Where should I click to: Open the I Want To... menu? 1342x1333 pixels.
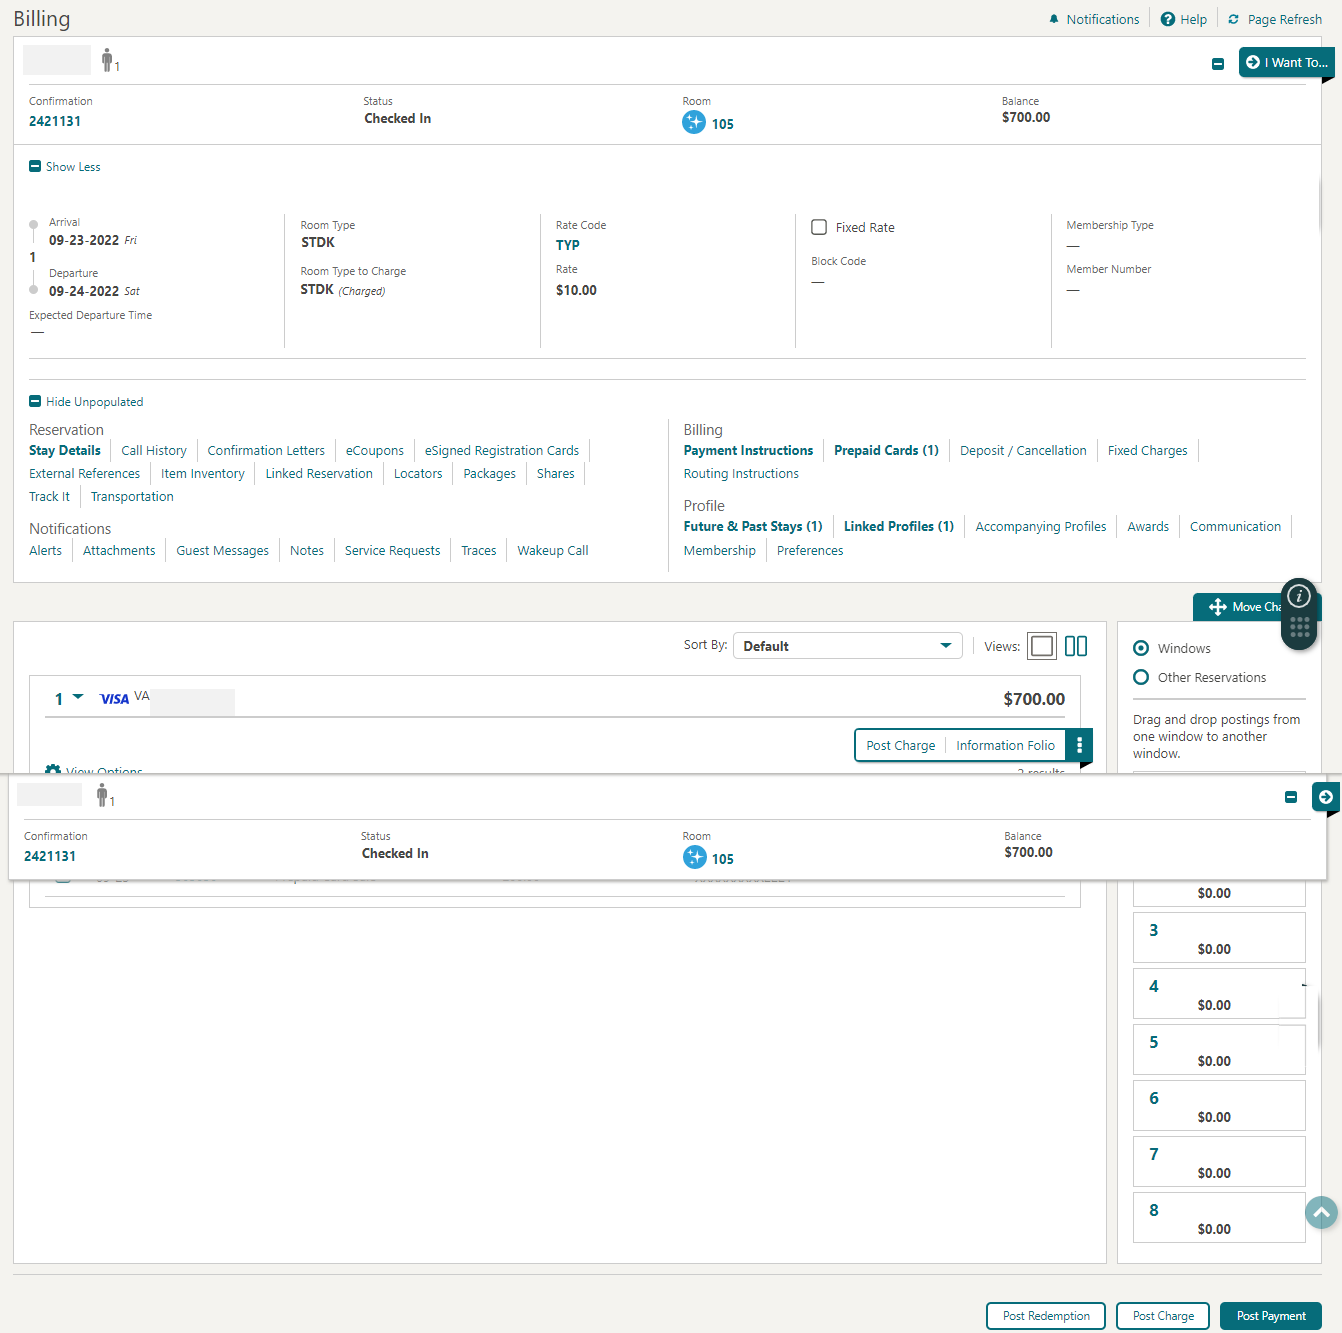[x=1286, y=62]
